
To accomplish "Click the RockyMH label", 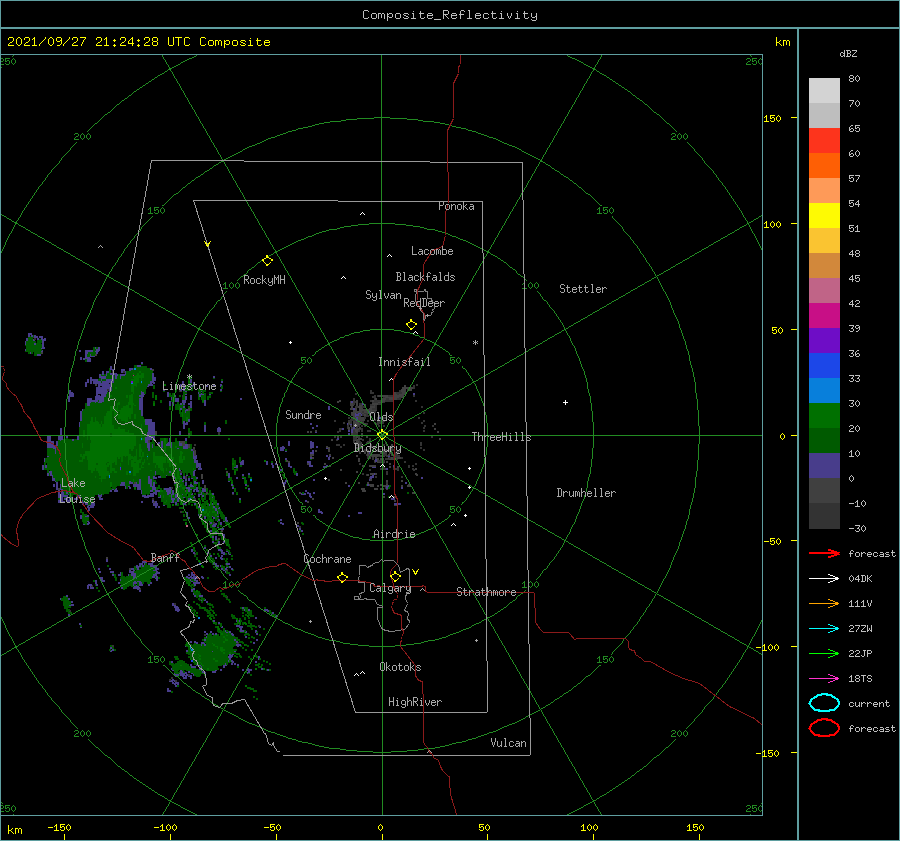I will (264, 280).
